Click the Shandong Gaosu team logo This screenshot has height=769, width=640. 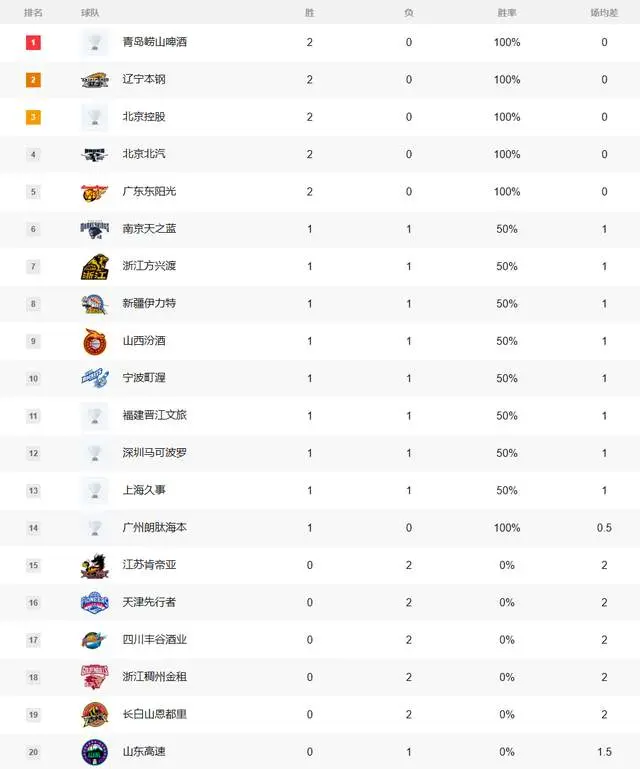click(x=94, y=752)
